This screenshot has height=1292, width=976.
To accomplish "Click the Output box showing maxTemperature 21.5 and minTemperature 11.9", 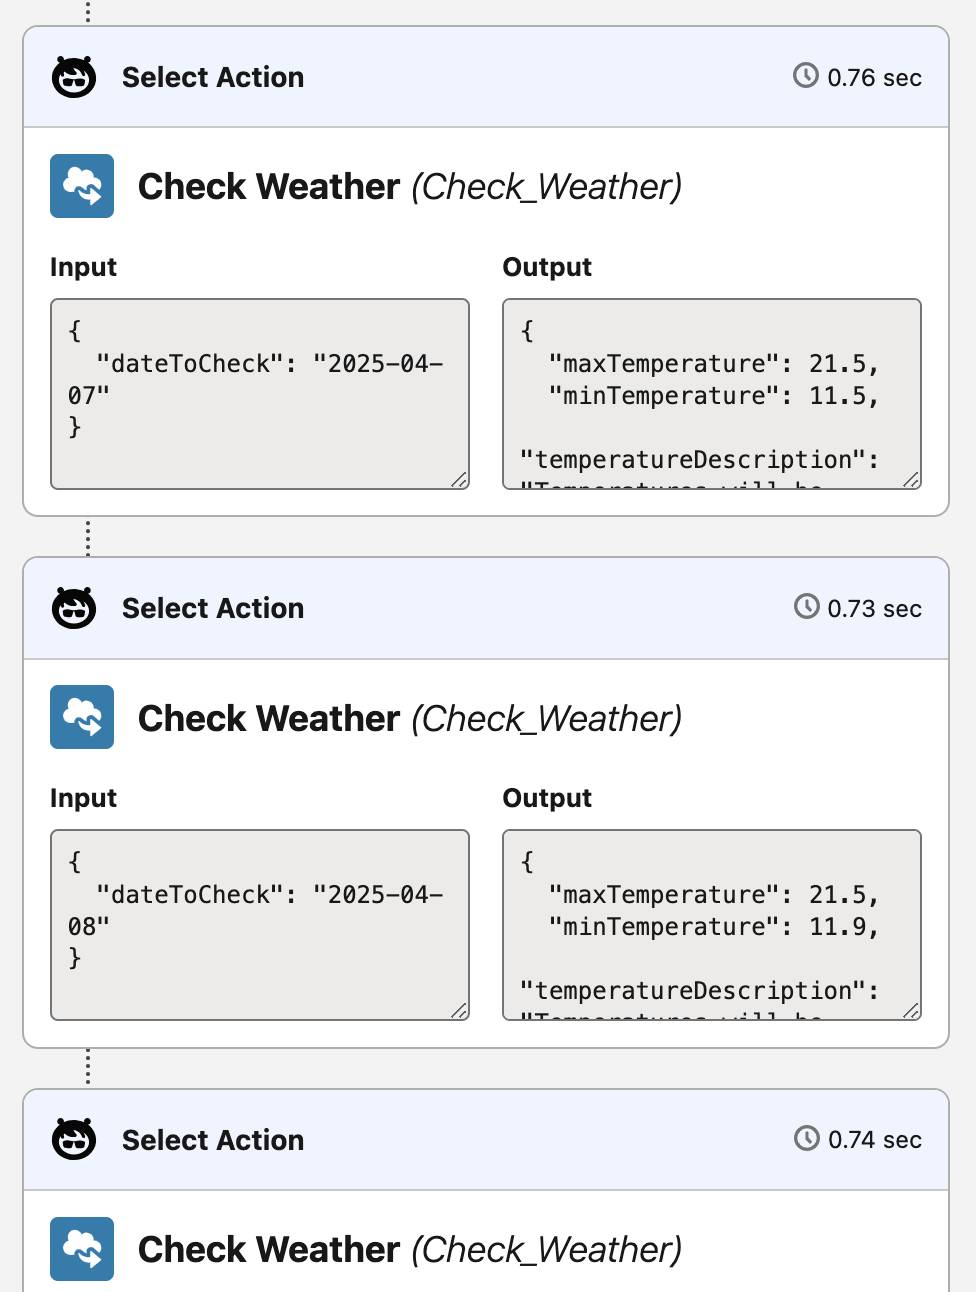I will [711, 924].
